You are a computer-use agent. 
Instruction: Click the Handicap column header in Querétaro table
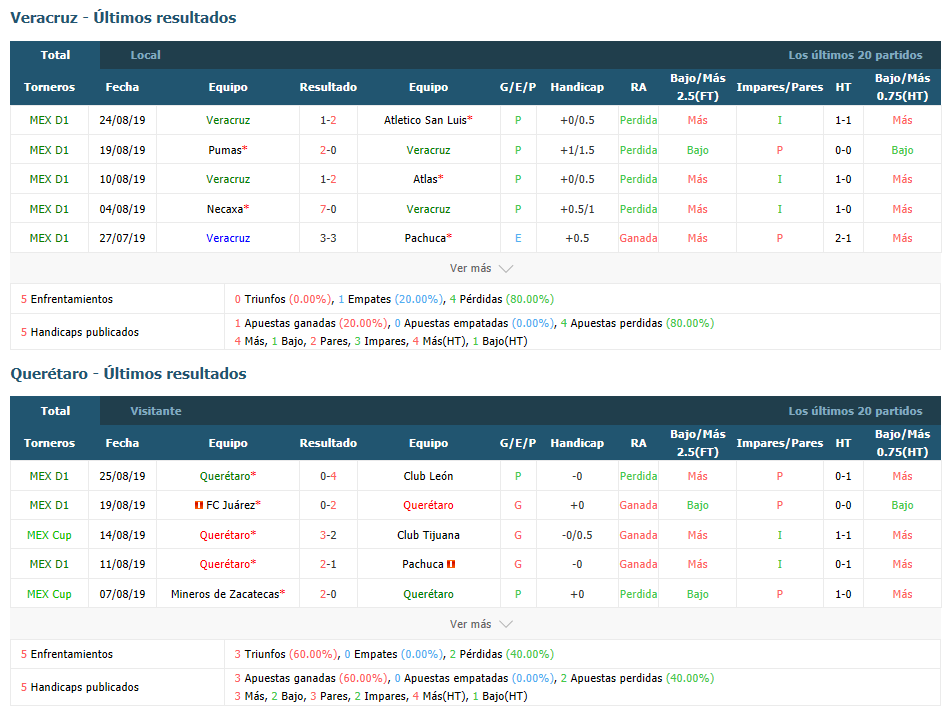(577, 443)
